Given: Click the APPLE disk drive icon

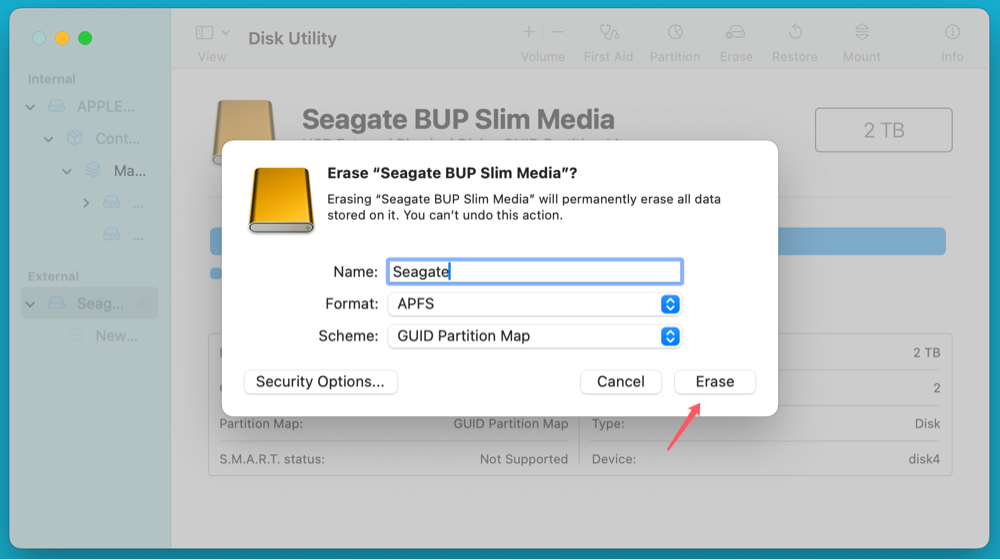Looking at the screenshot, I should pyautogui.click(x=57, y=106).
